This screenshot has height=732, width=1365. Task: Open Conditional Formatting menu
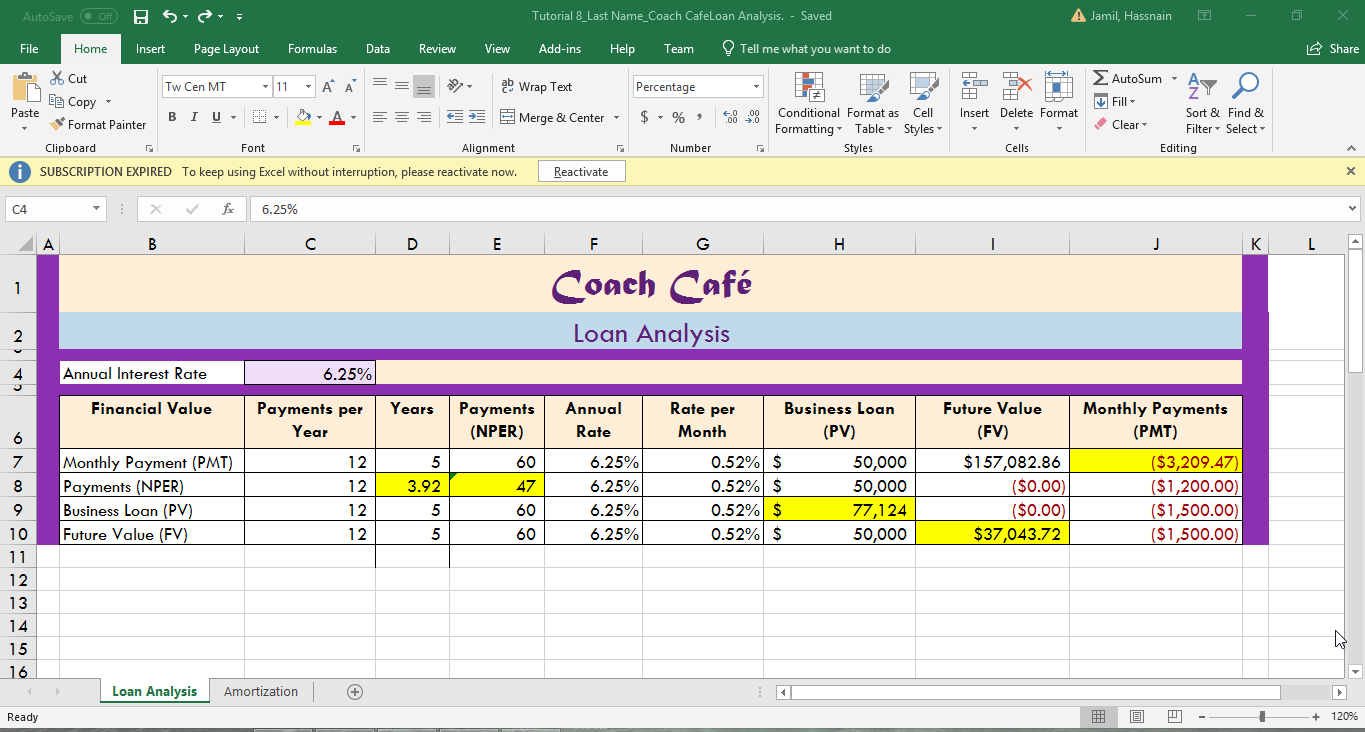coord(808,105)
